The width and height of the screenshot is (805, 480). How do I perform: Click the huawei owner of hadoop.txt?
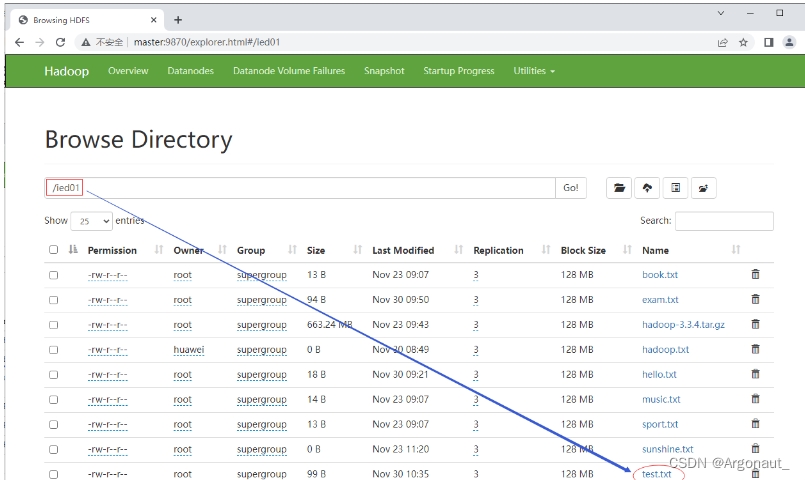pyautogui.click(x=188, y=350)
